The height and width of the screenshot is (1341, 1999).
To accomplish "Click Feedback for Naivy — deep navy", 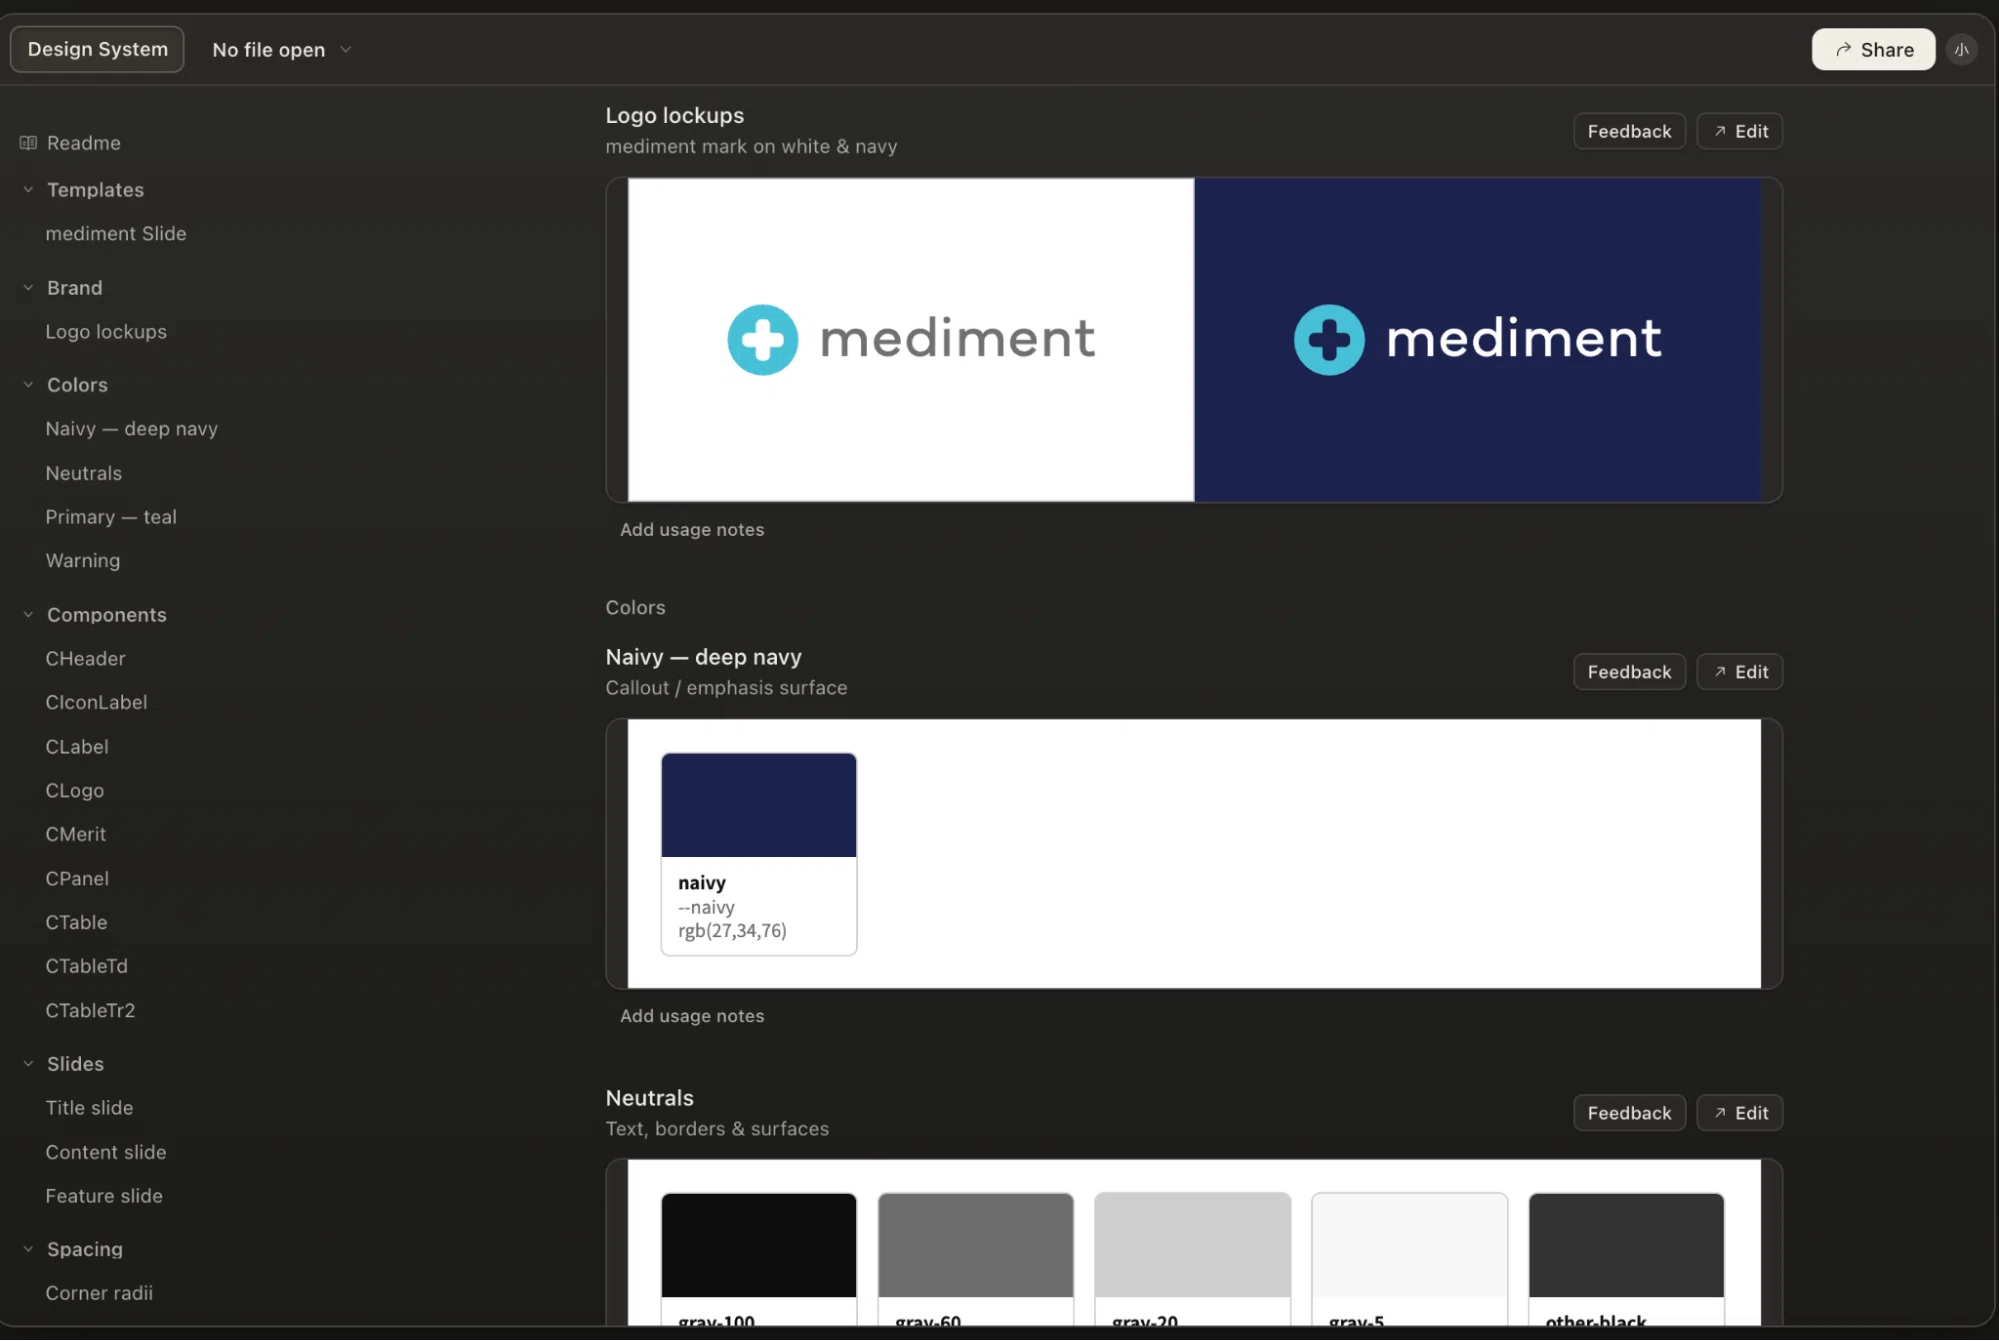I will click(x=1629, y=672).
